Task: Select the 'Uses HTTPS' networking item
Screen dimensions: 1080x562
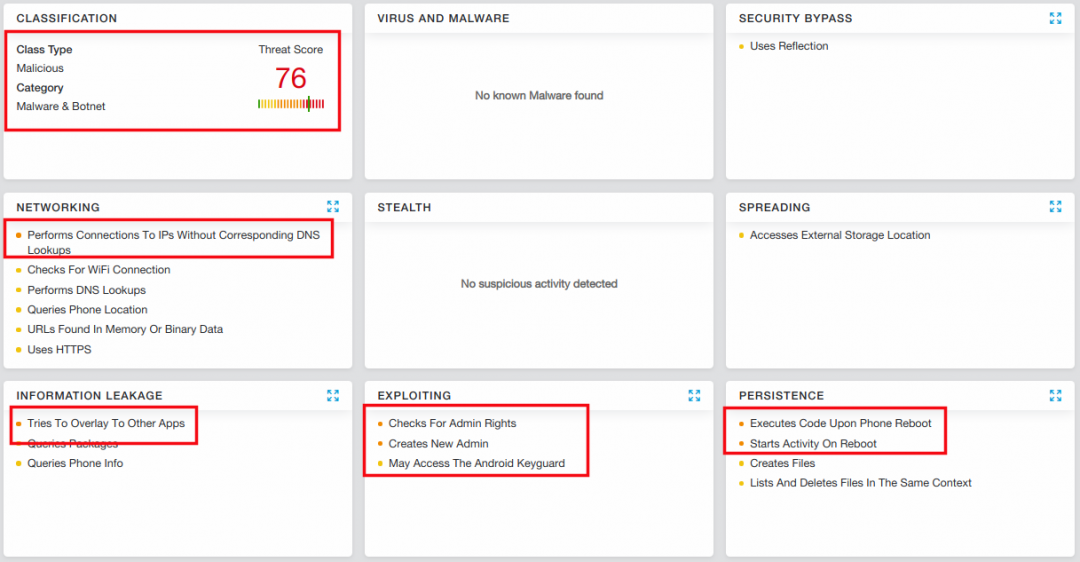Action: [x=59, y=349]
